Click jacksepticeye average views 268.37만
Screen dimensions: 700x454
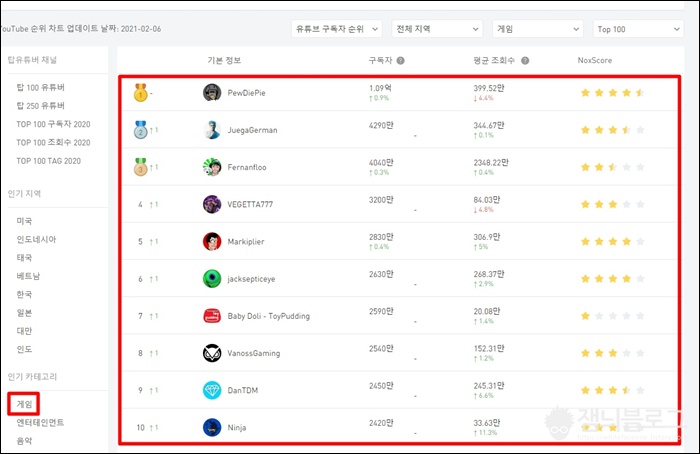[x=489, y=274]
